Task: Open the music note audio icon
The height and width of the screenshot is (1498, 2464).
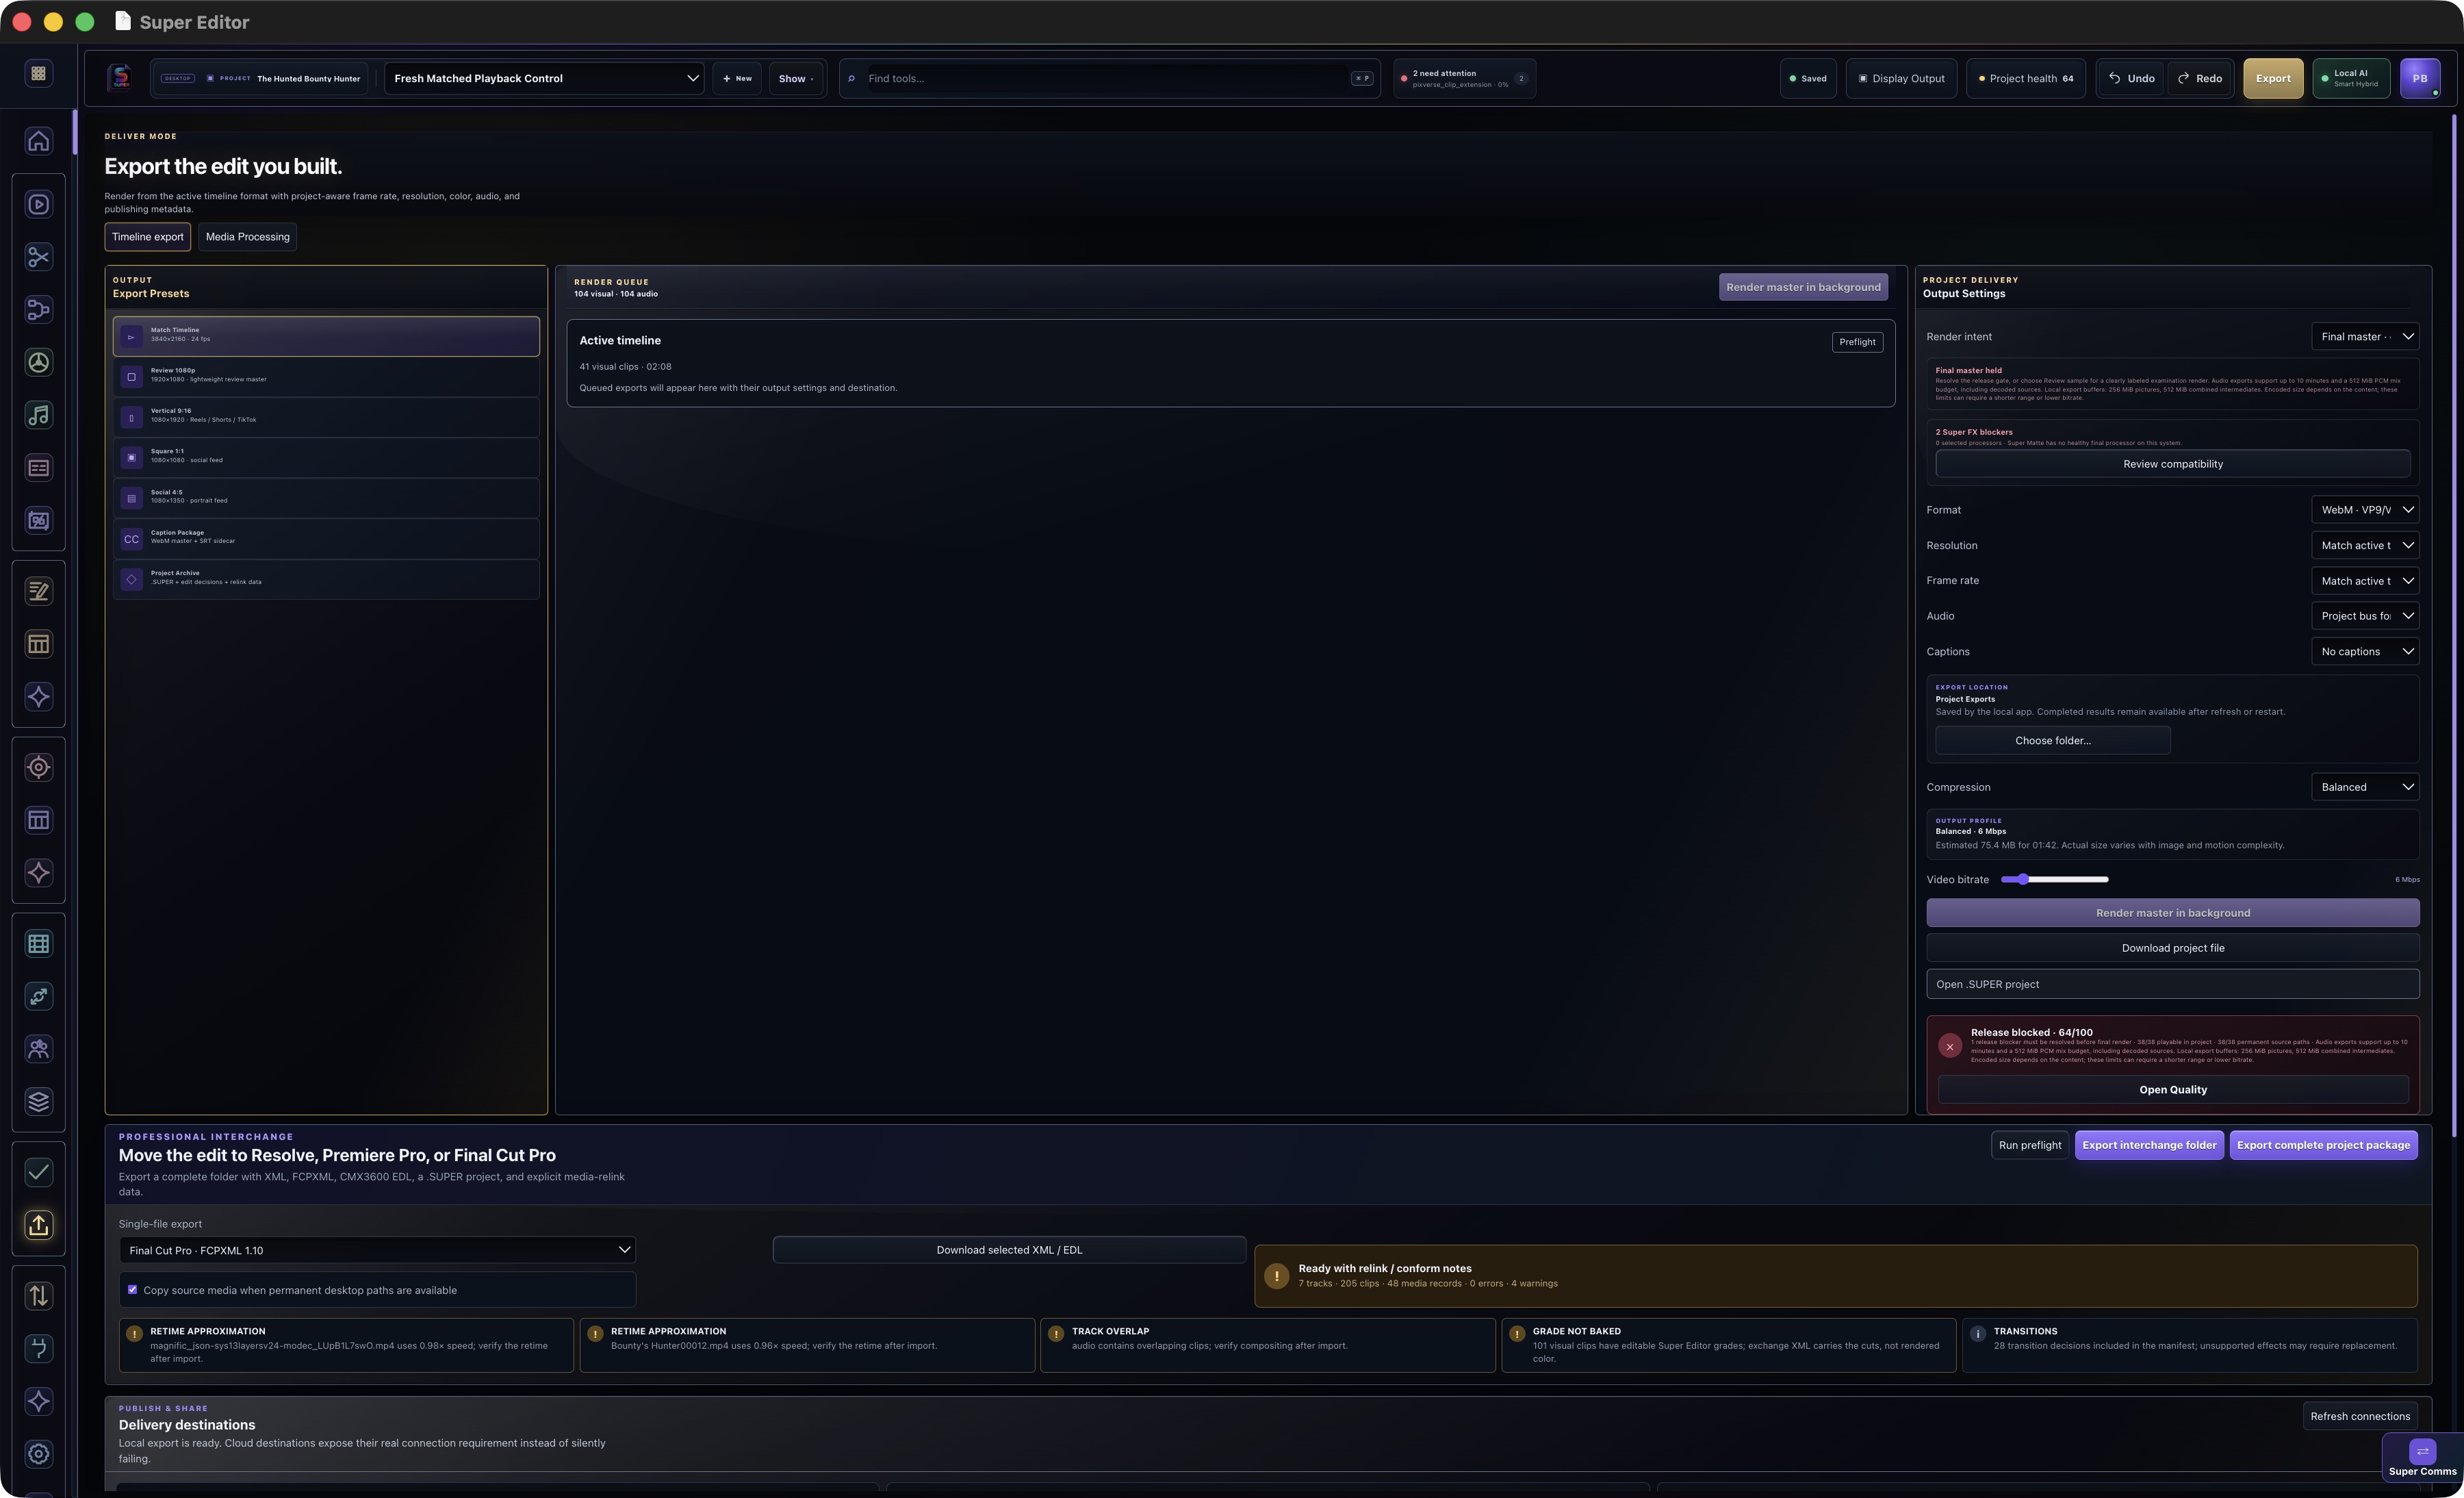Action: pyautogui.click(x=38, y=415)
